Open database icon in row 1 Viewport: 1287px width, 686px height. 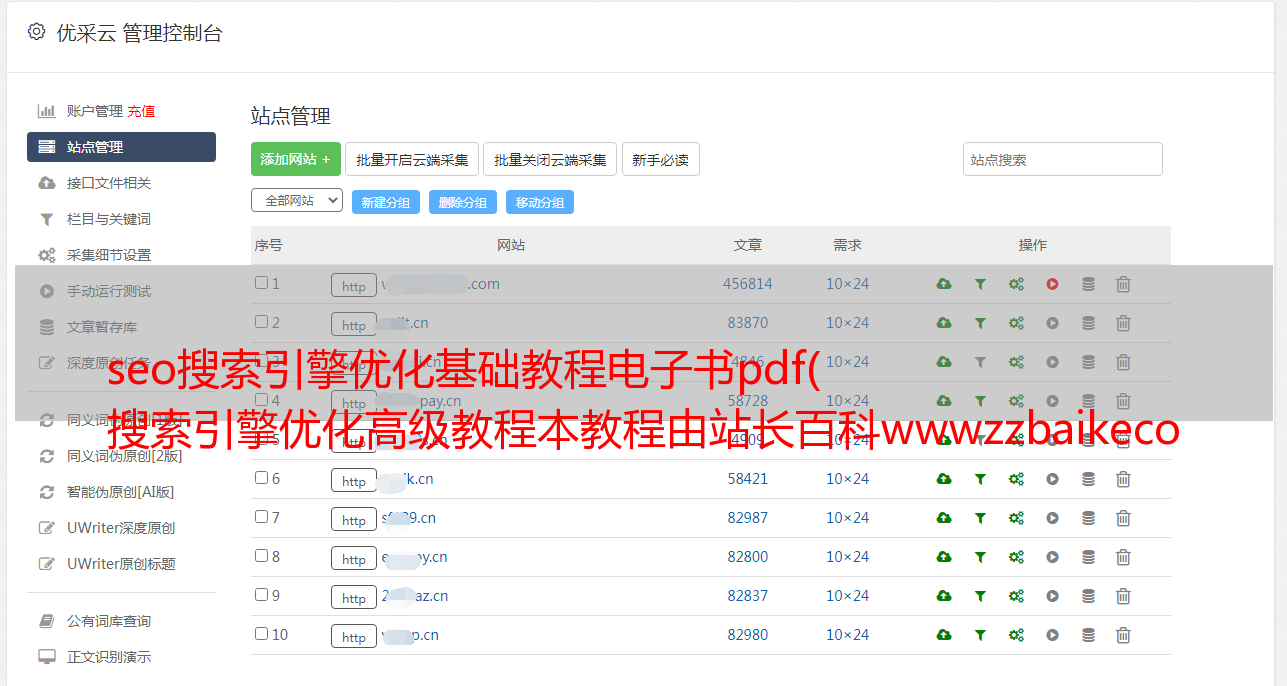pyautogui.click(x=1088, y=284)
